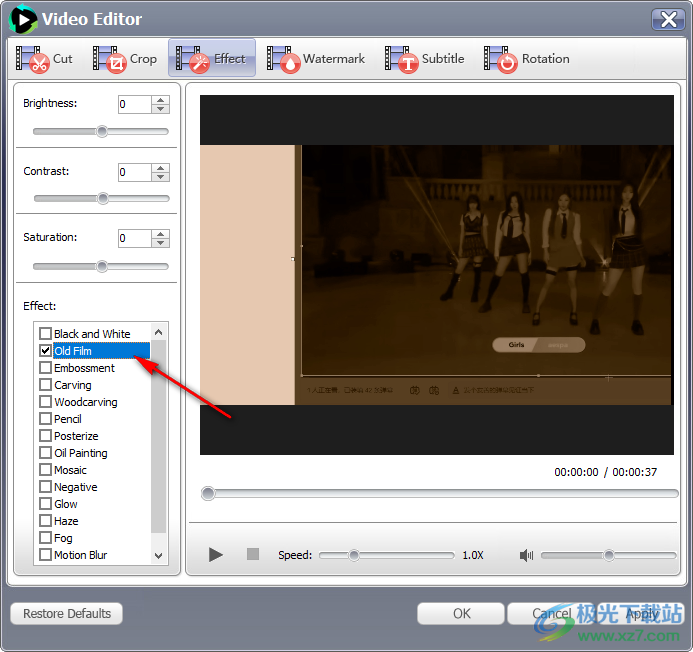693x652 pixels.
Task: Increase Saturation with the up arrow
Action: (160, 234)
